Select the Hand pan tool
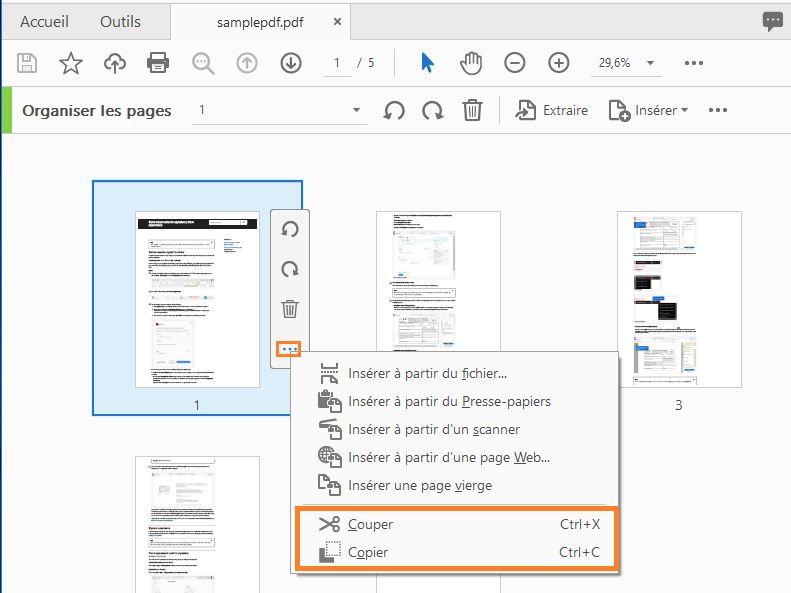Screen dimensions: 791x593 (471, 63)
